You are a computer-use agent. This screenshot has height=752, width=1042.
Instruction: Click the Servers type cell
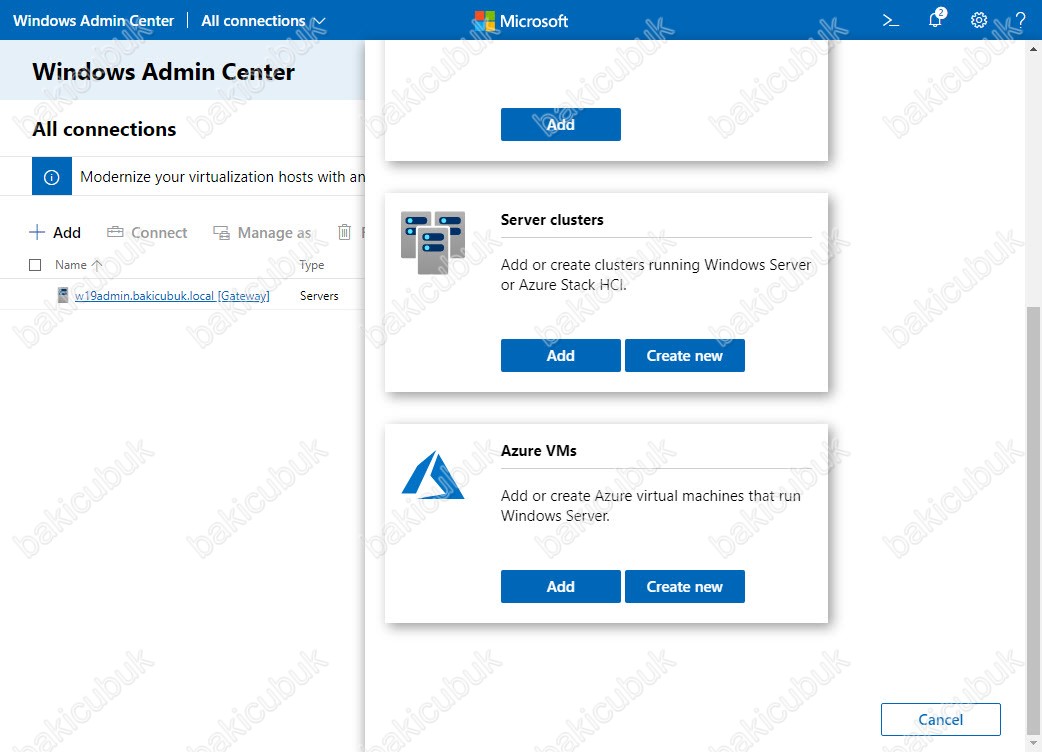click(319, 296)
